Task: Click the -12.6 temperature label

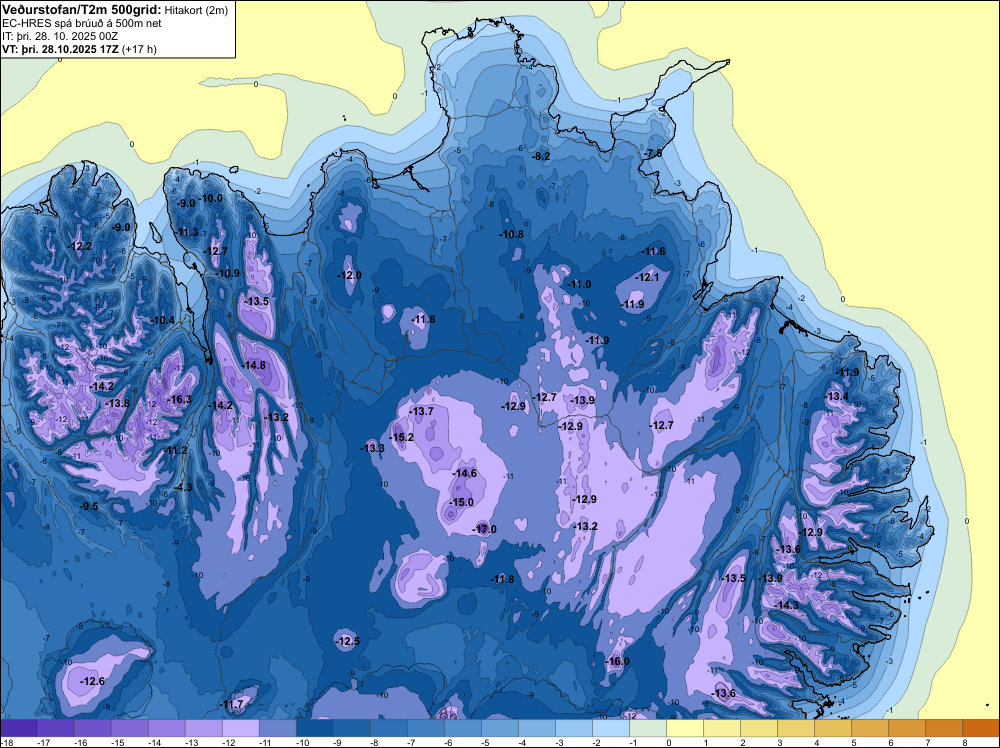Action: click(x=92, y=682)
